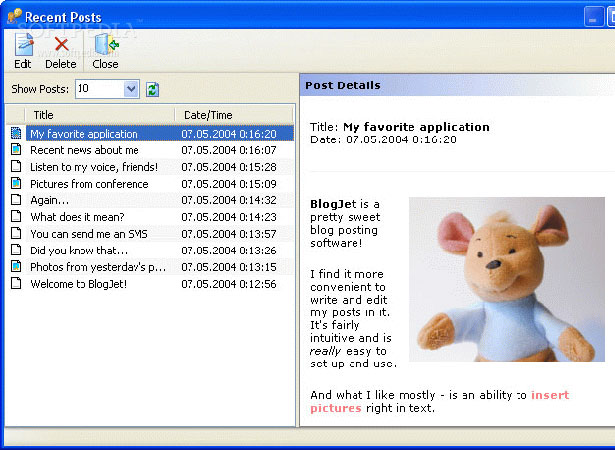Click the bold BlogJet word in post body

(x=333, y=204)
